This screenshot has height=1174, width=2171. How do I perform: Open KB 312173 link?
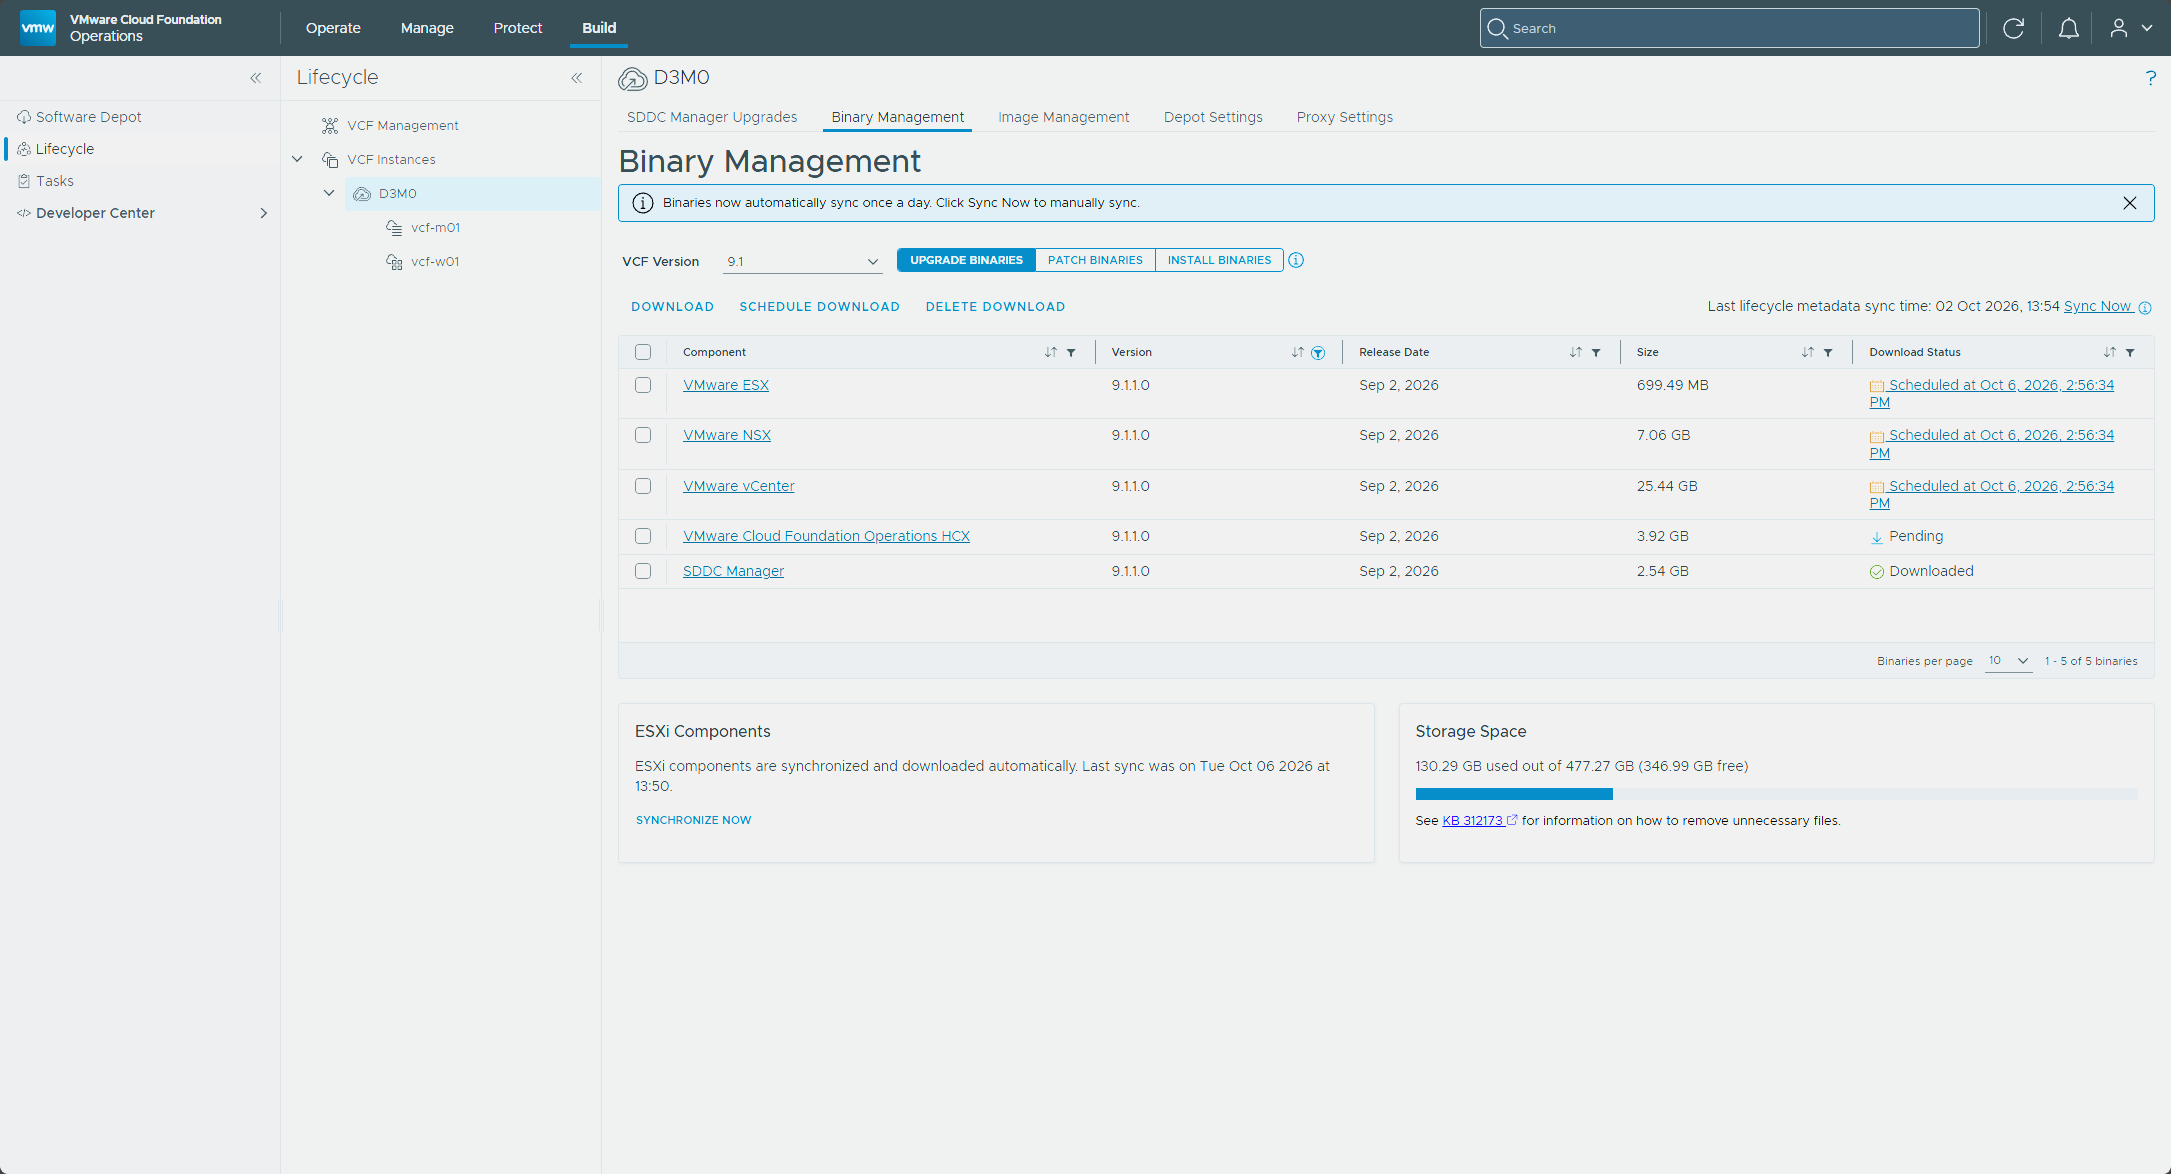click(1473, 821)
